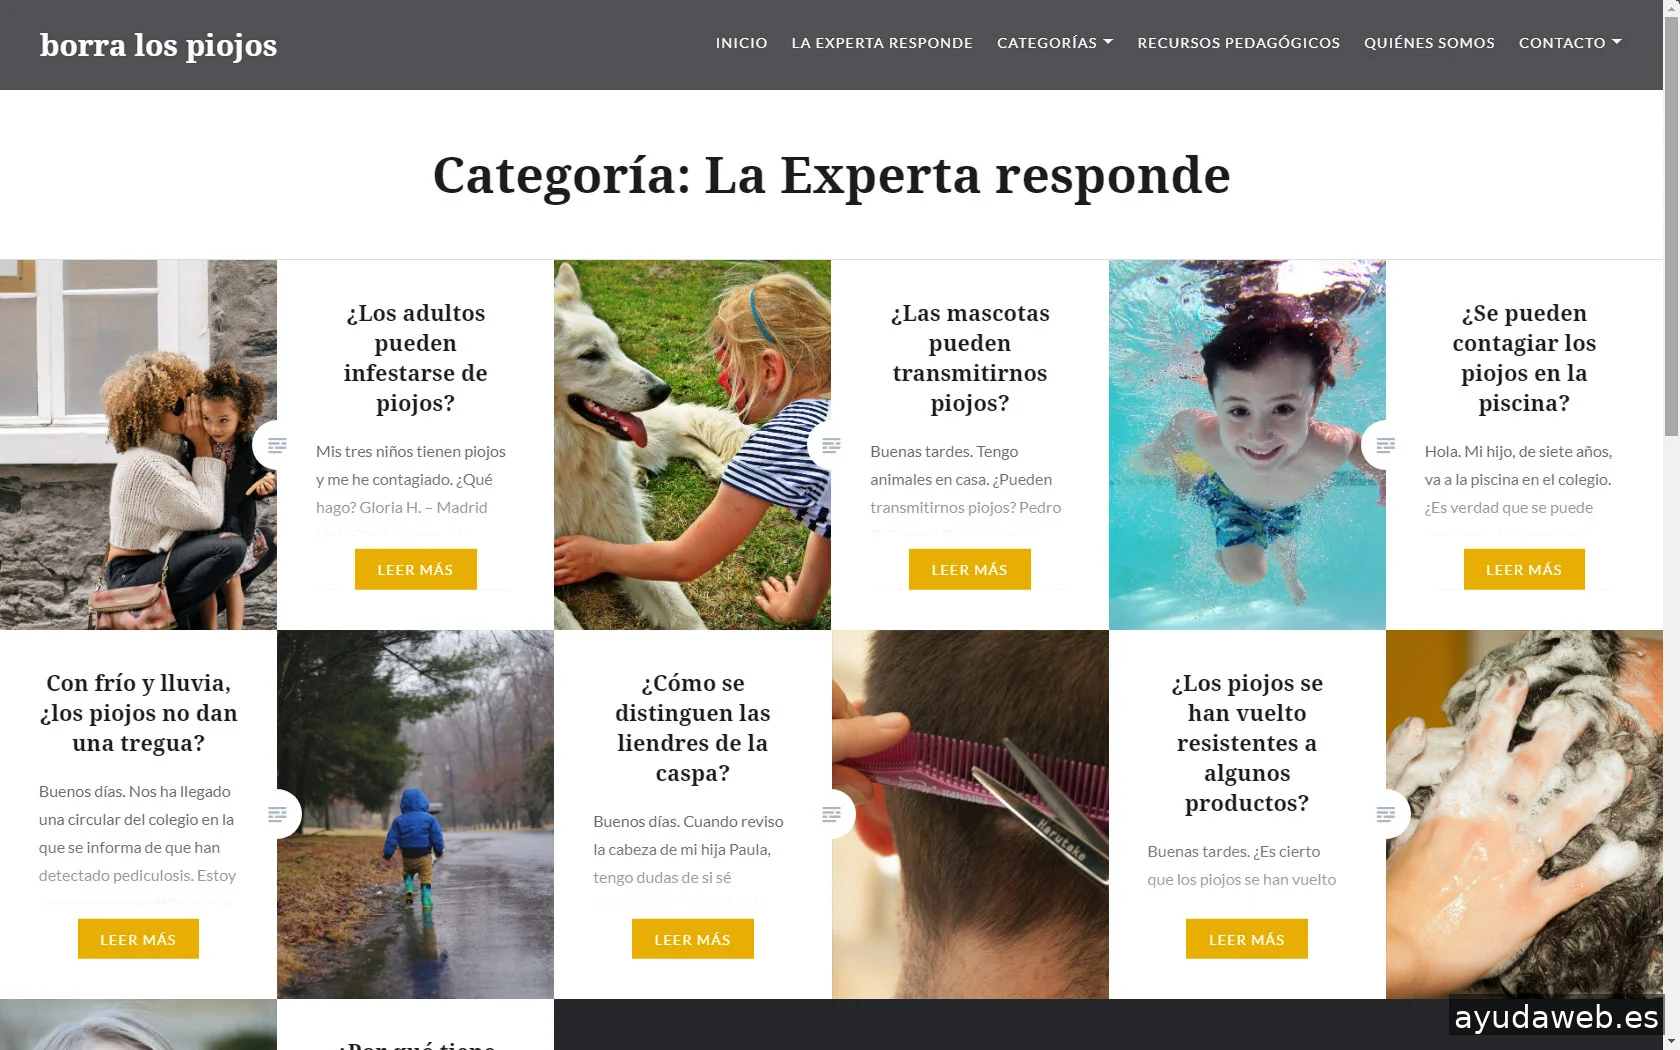Click the post icon beside the adults lice article
This screenshot has width=1680, height=1050.
point(277,445)
